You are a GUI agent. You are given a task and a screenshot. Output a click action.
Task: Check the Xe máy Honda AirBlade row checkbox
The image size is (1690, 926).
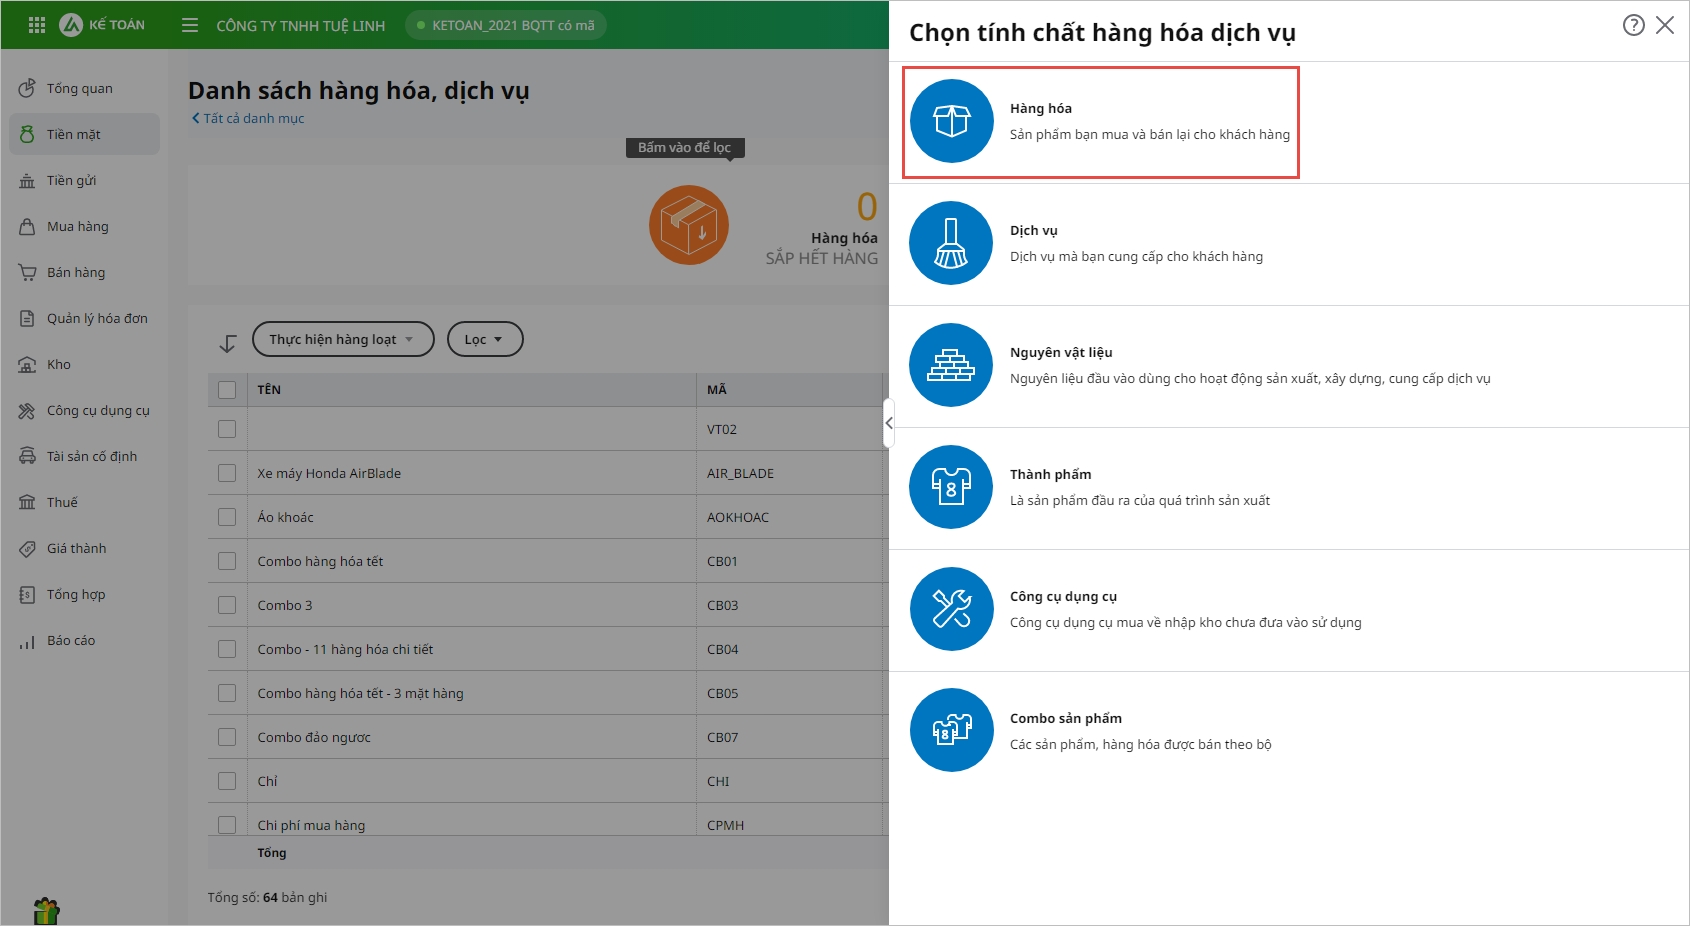coord(227,473)
